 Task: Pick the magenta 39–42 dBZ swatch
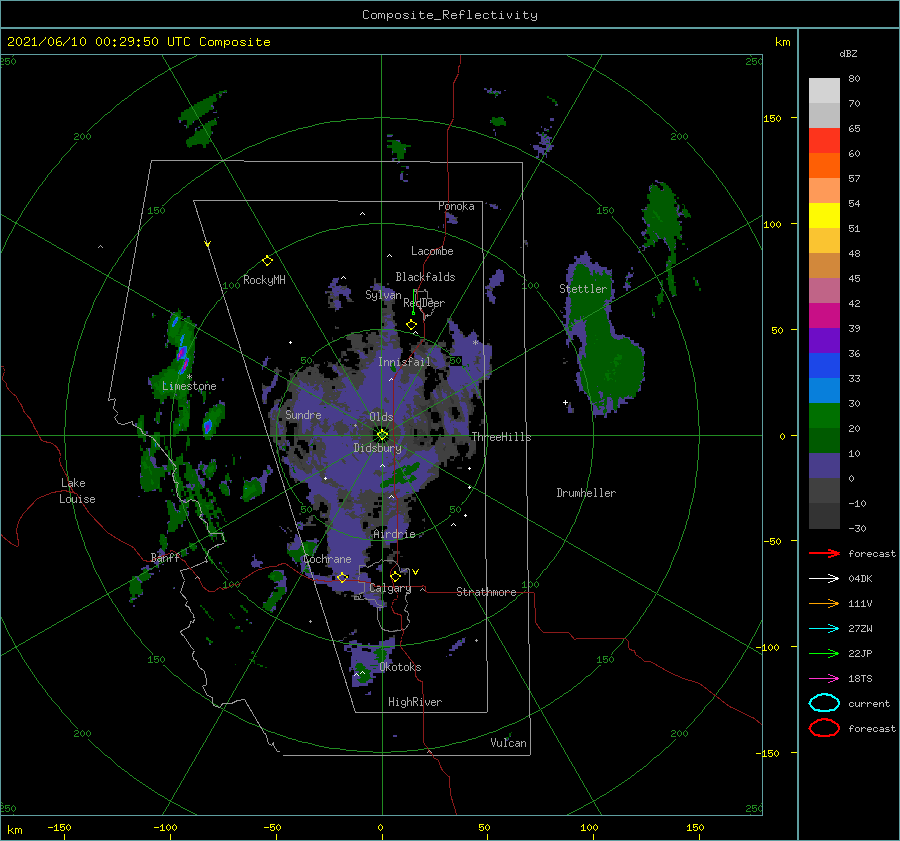824,316
